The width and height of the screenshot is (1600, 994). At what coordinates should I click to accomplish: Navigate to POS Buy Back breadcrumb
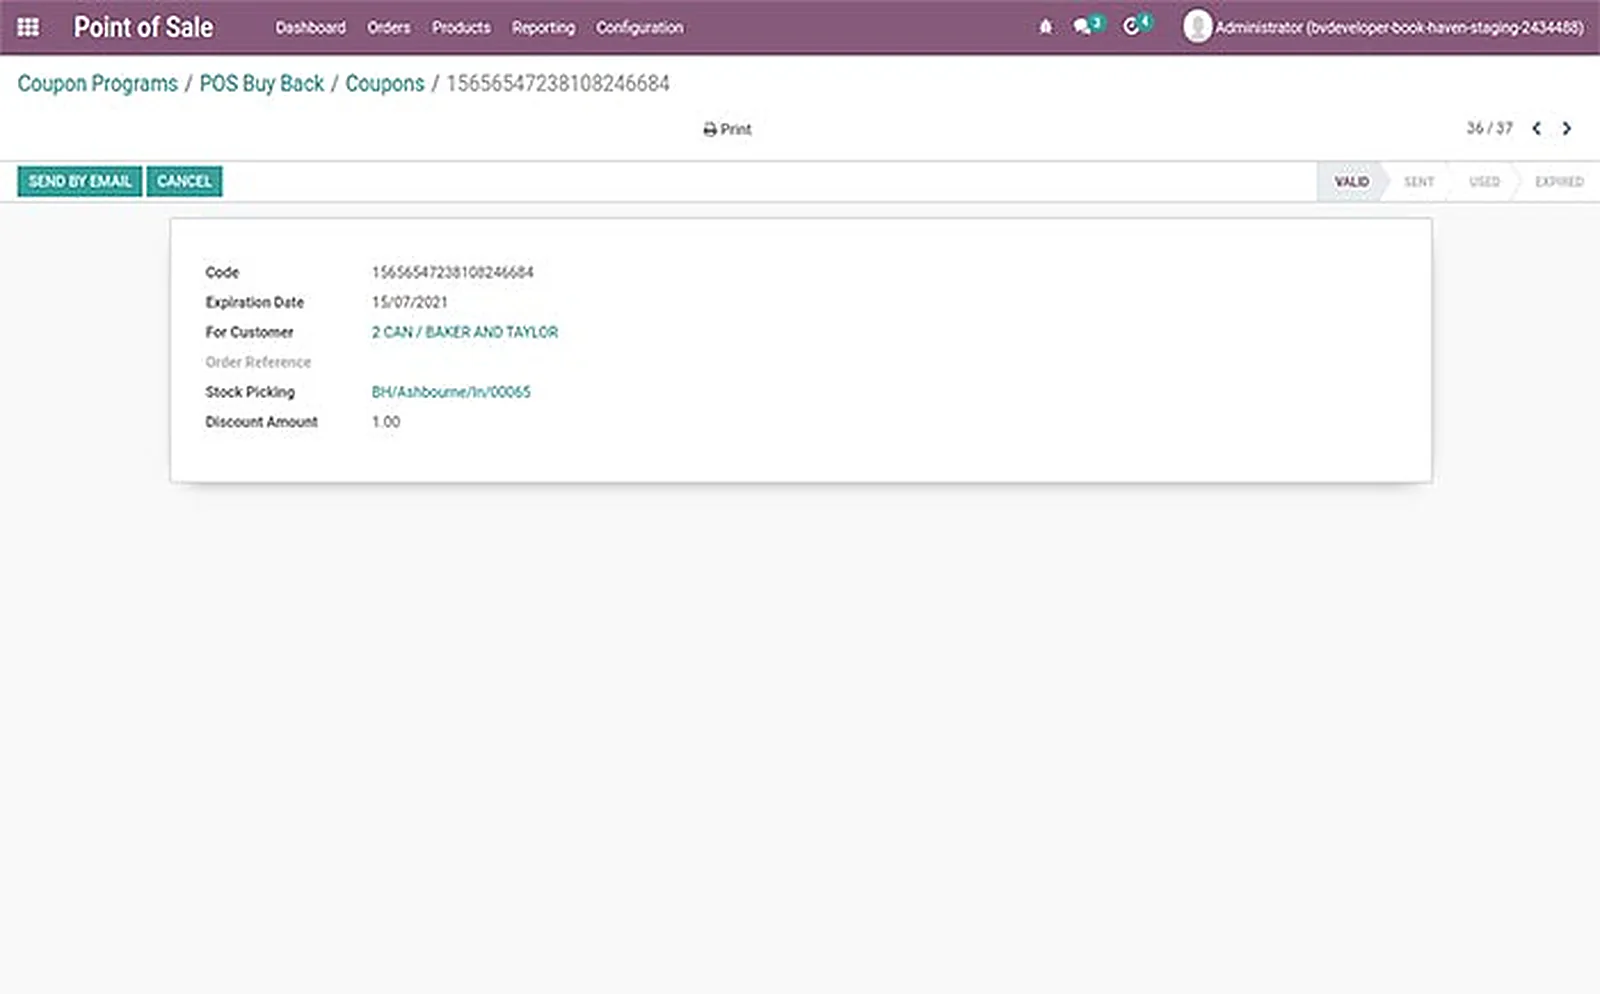pos(262,83)
